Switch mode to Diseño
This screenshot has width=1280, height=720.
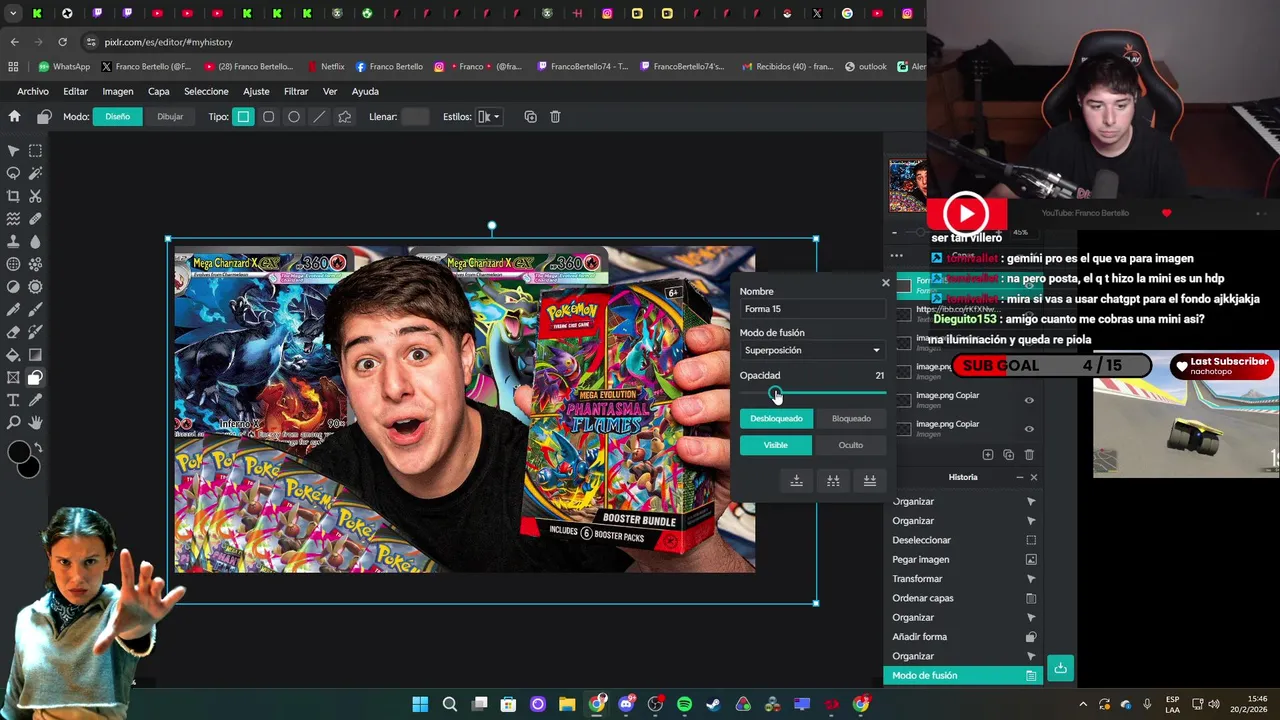click(118, 116)
